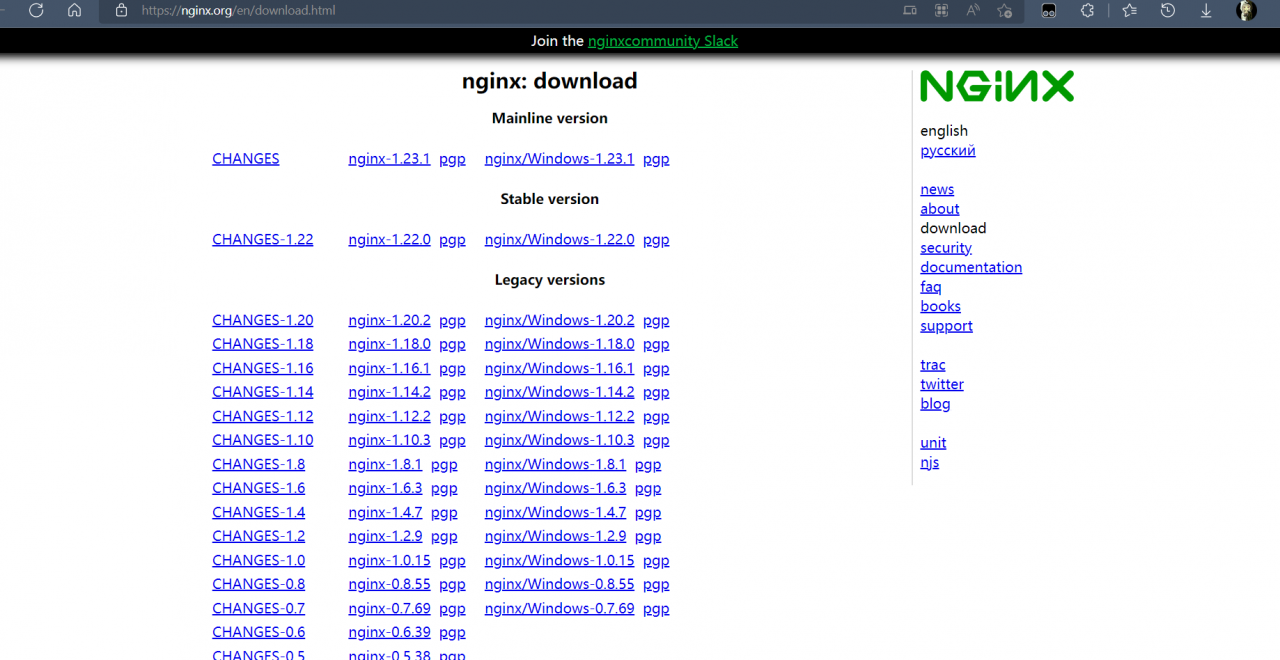Open CHANGES-1.2 link

259,537
